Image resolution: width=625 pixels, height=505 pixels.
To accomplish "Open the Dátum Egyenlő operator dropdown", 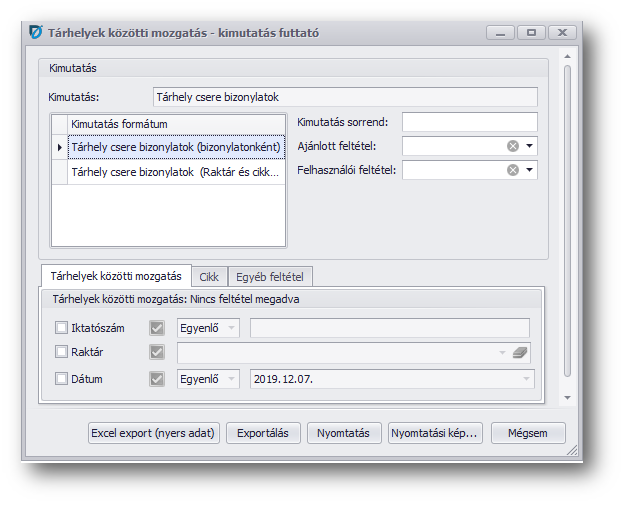I will [232, 379].
